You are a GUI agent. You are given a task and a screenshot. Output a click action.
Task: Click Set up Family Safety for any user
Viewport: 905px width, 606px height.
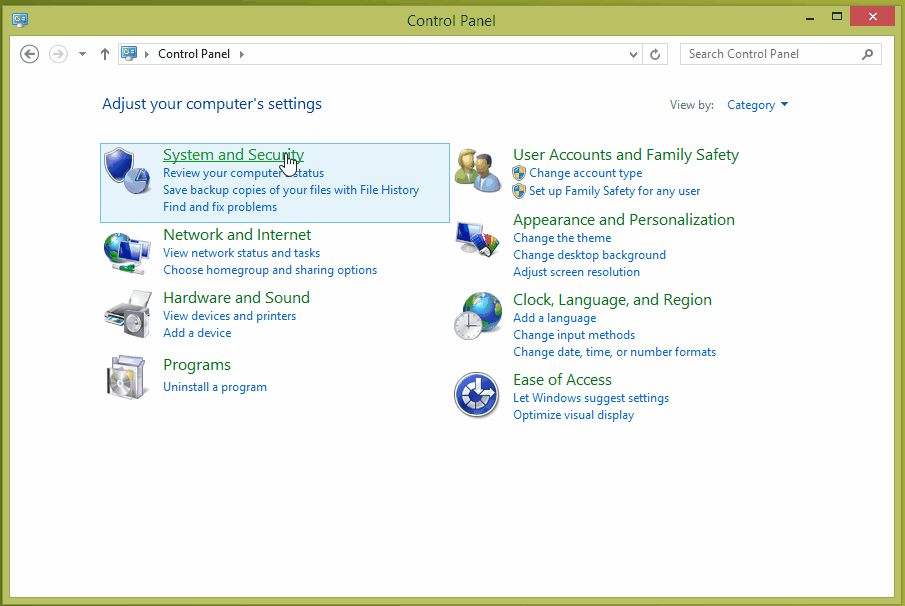coord(614,190)
